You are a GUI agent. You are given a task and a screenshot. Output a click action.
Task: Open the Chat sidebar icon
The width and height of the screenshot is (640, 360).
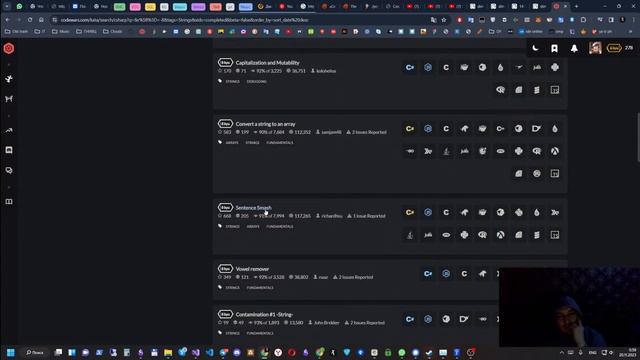click(9, 150)
